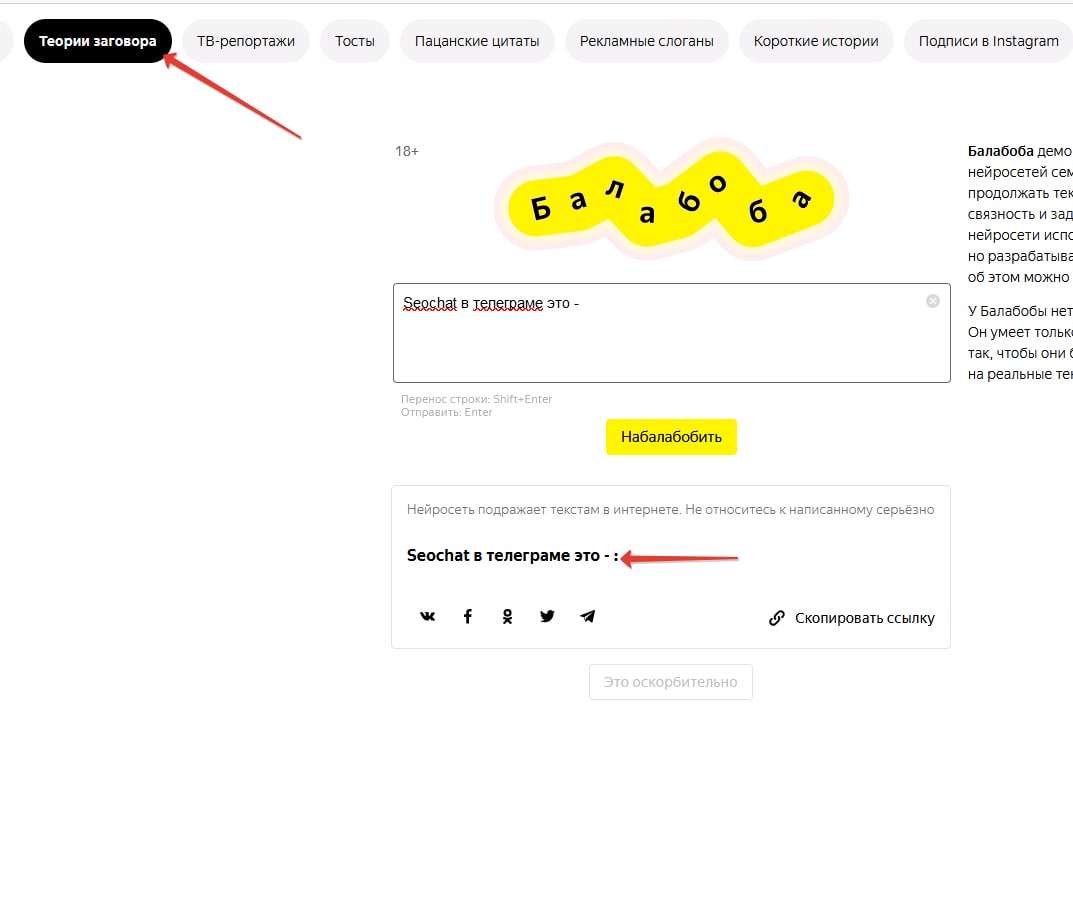Share result on Twitter
This screenshot has height=900, width=1073.
point(547,617)
